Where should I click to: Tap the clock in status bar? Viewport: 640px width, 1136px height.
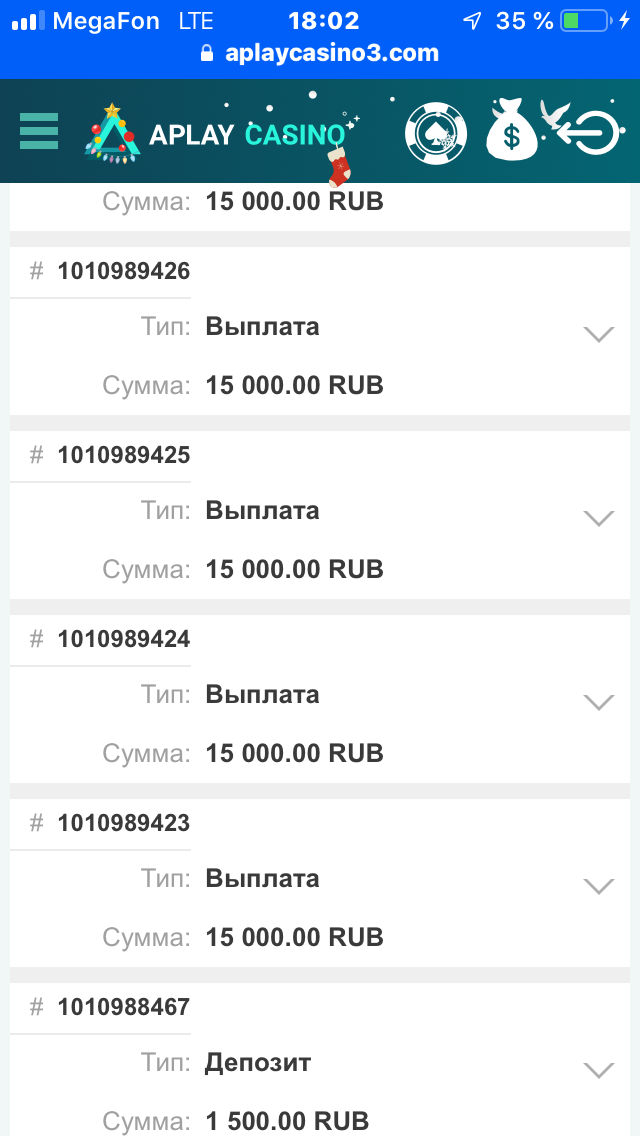(x=323, y=21)
